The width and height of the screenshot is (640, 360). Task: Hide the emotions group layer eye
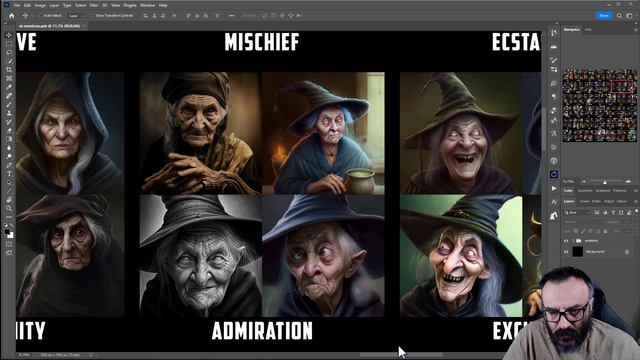(x=566, y=241)
